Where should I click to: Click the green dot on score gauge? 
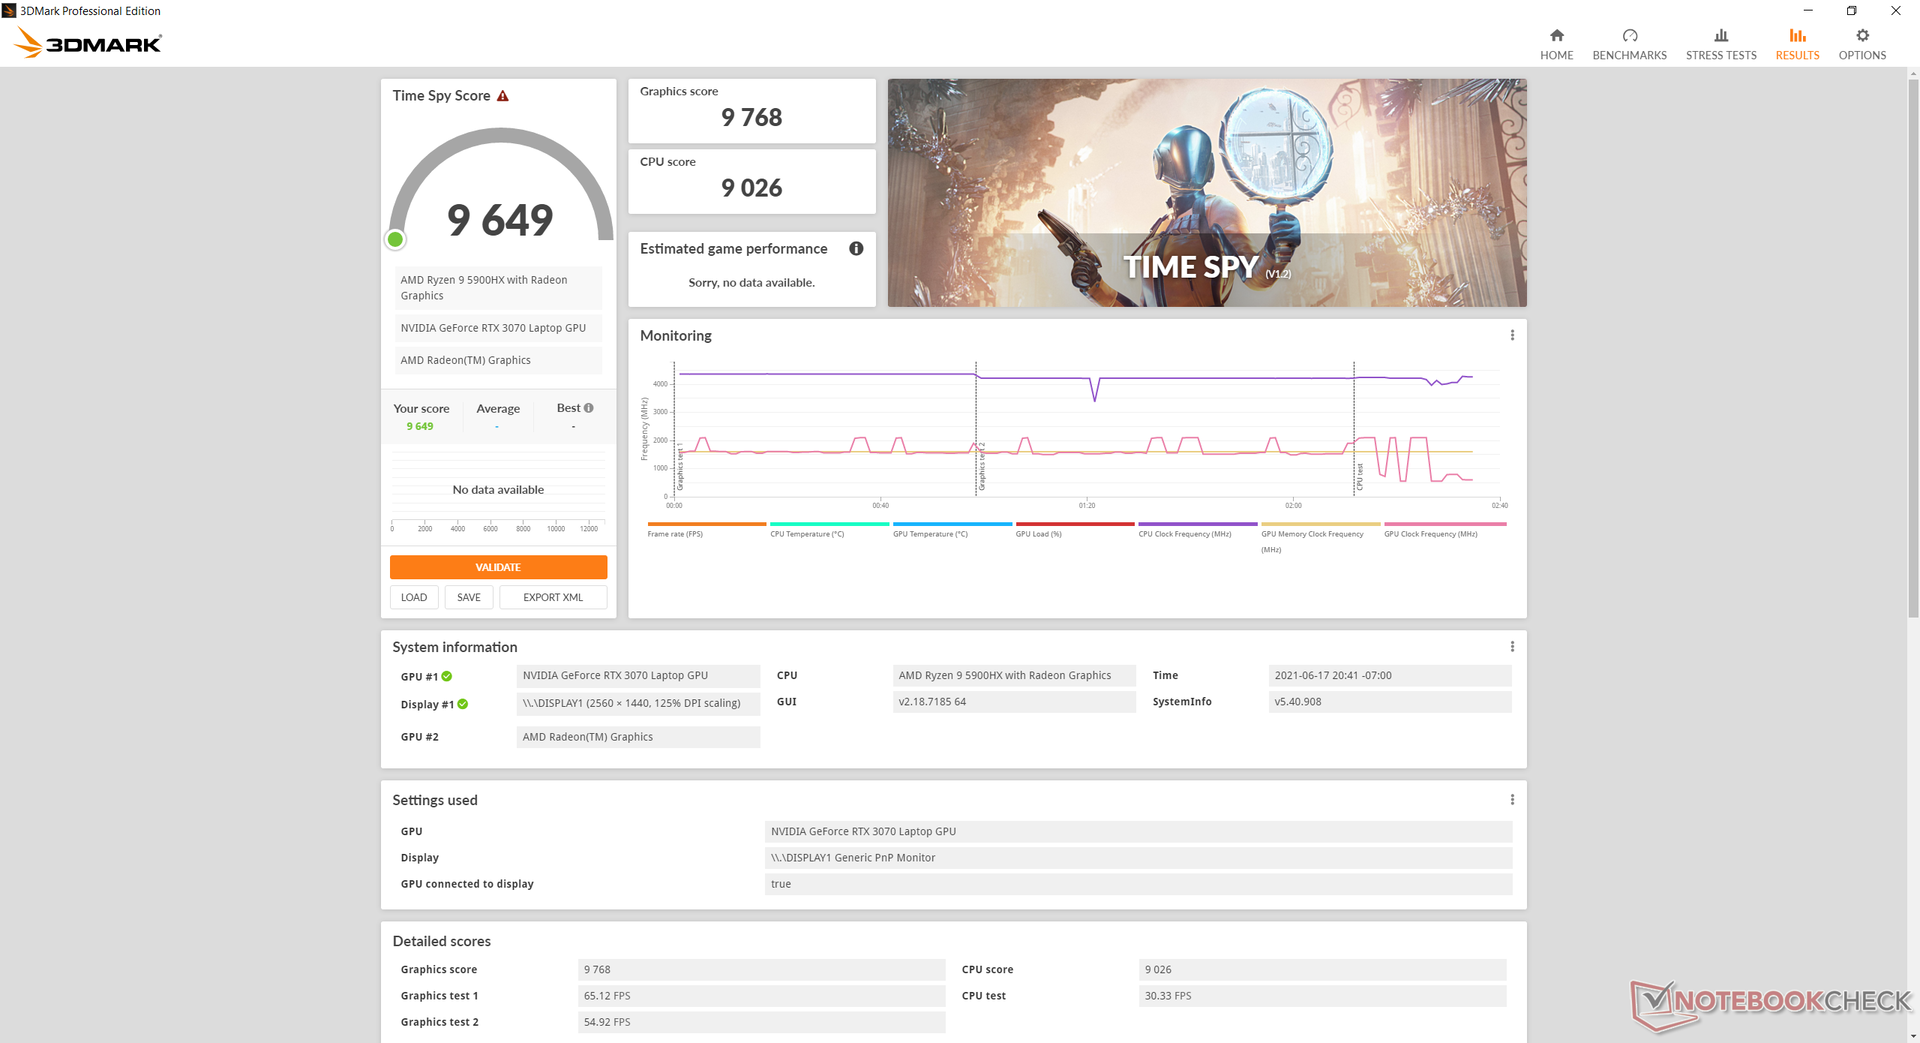click(395, 239)
